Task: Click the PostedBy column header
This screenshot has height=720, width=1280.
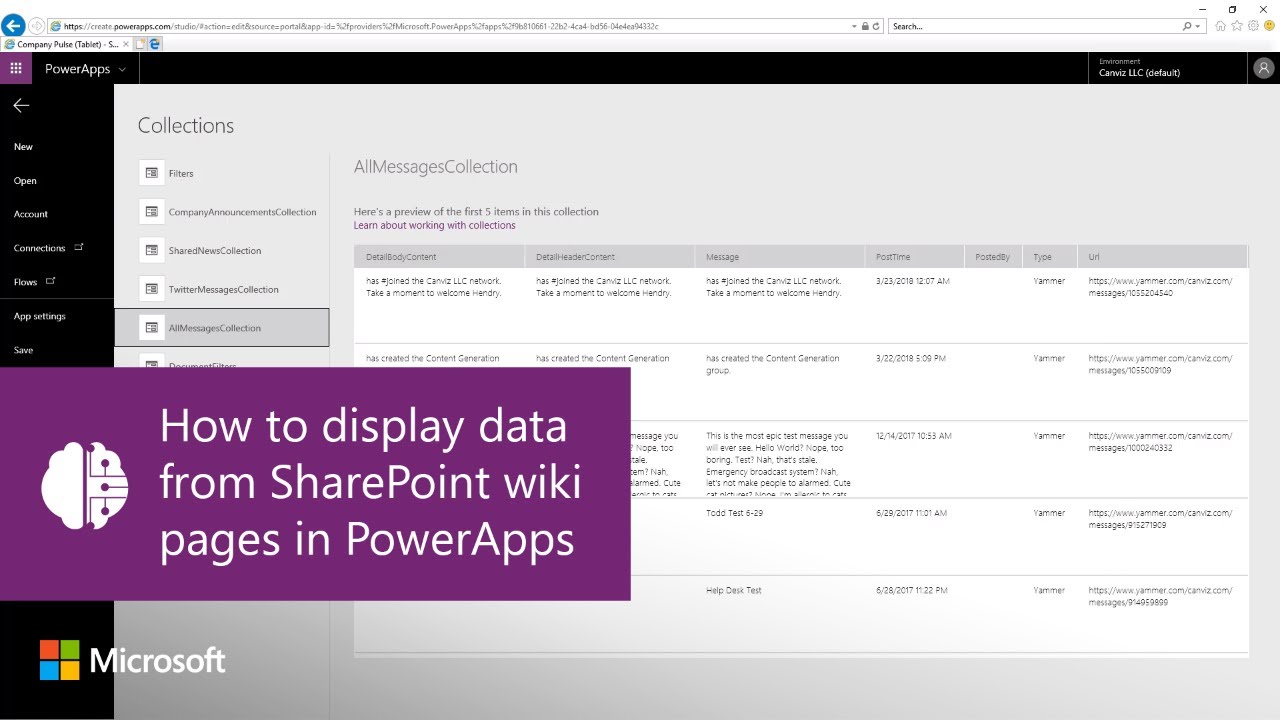Action: pyautogui.click(x=993, y=257)
